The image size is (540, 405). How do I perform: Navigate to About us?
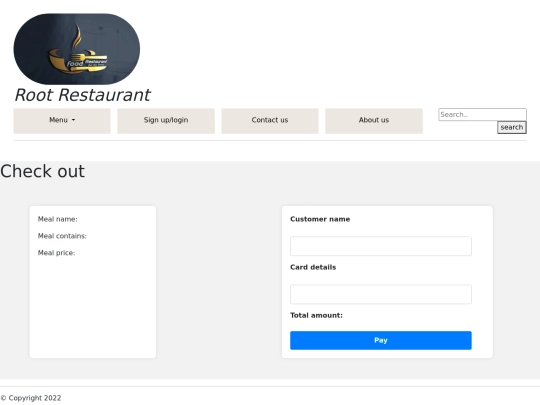pyautogui.click(x=374, y=121)
